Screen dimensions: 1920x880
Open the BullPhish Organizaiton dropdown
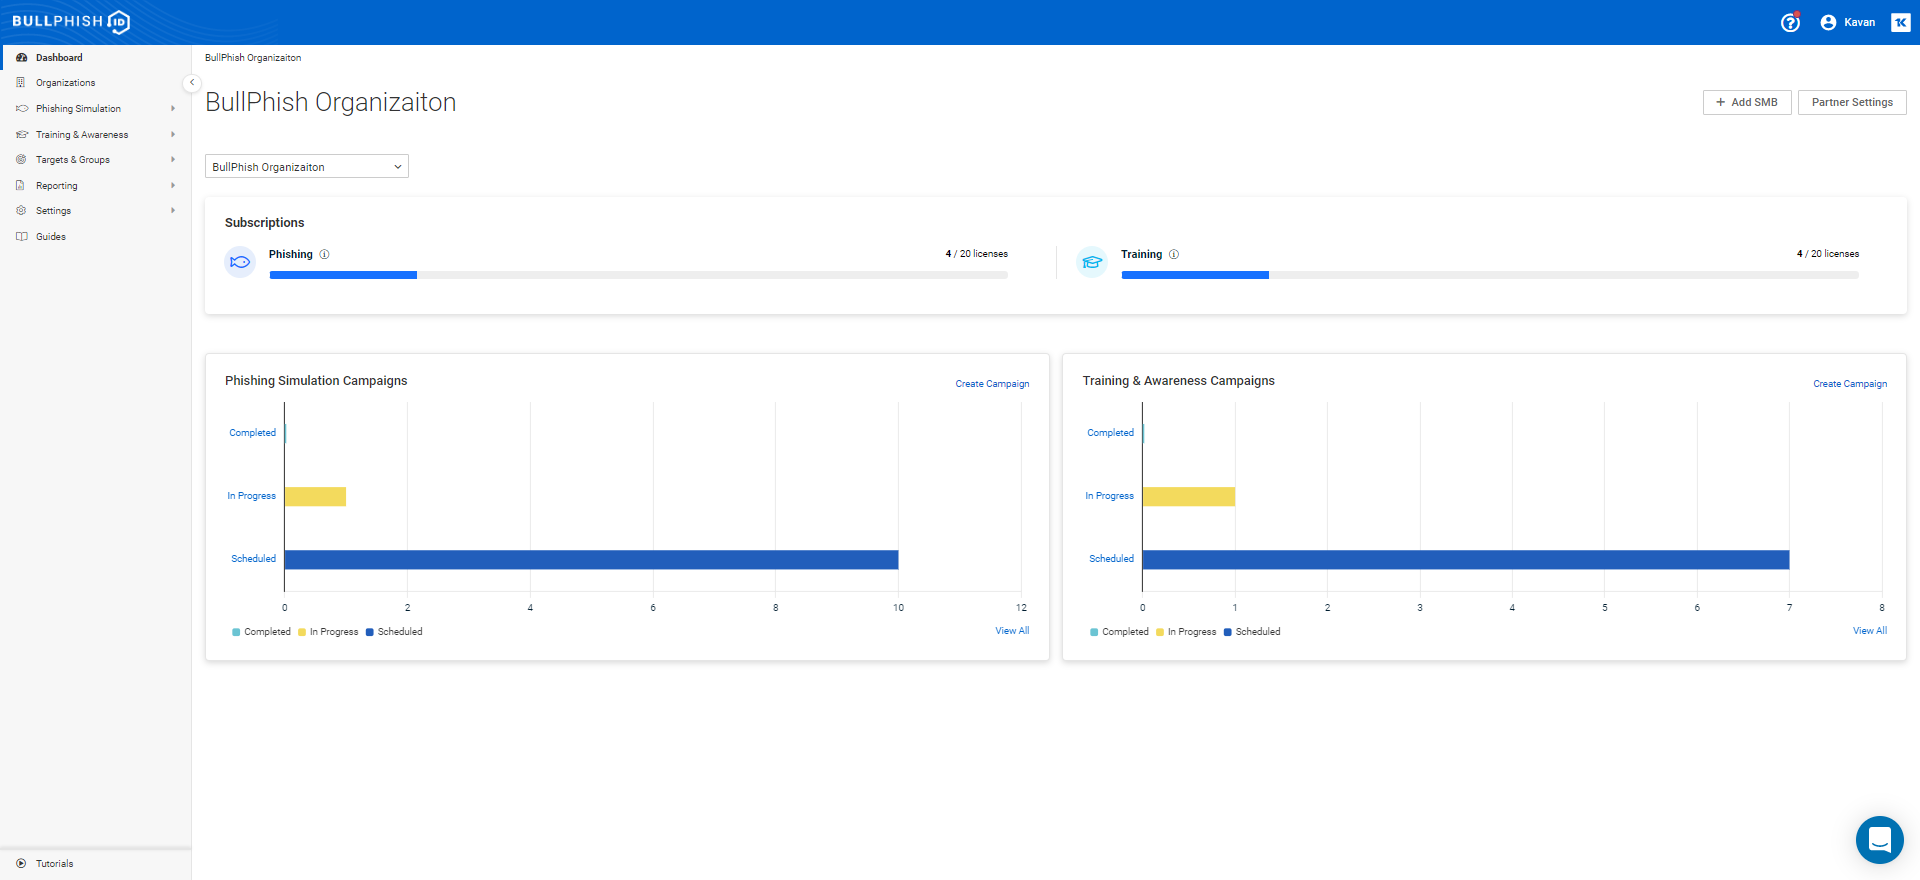tap(307, 167)
